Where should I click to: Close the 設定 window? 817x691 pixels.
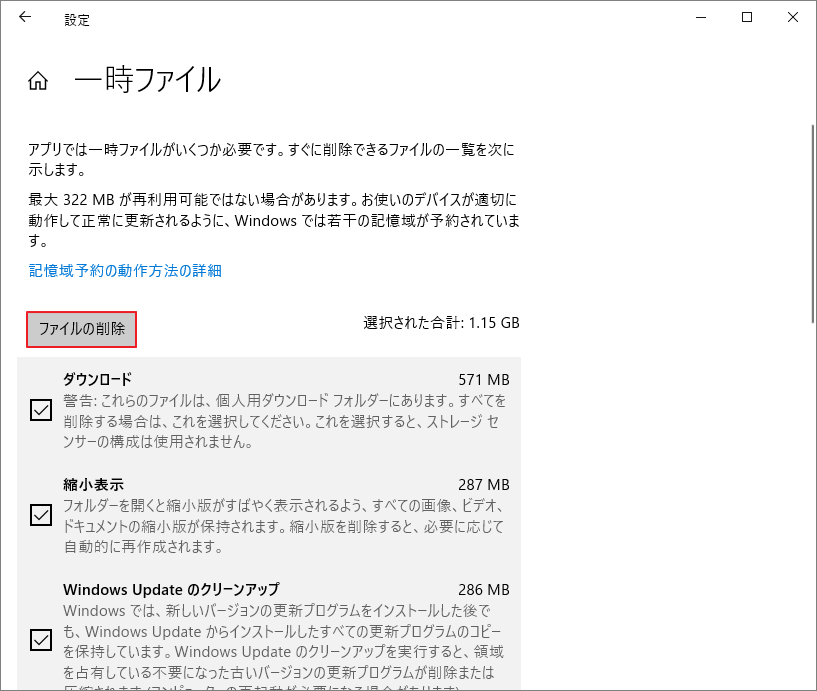coord(792,17)
